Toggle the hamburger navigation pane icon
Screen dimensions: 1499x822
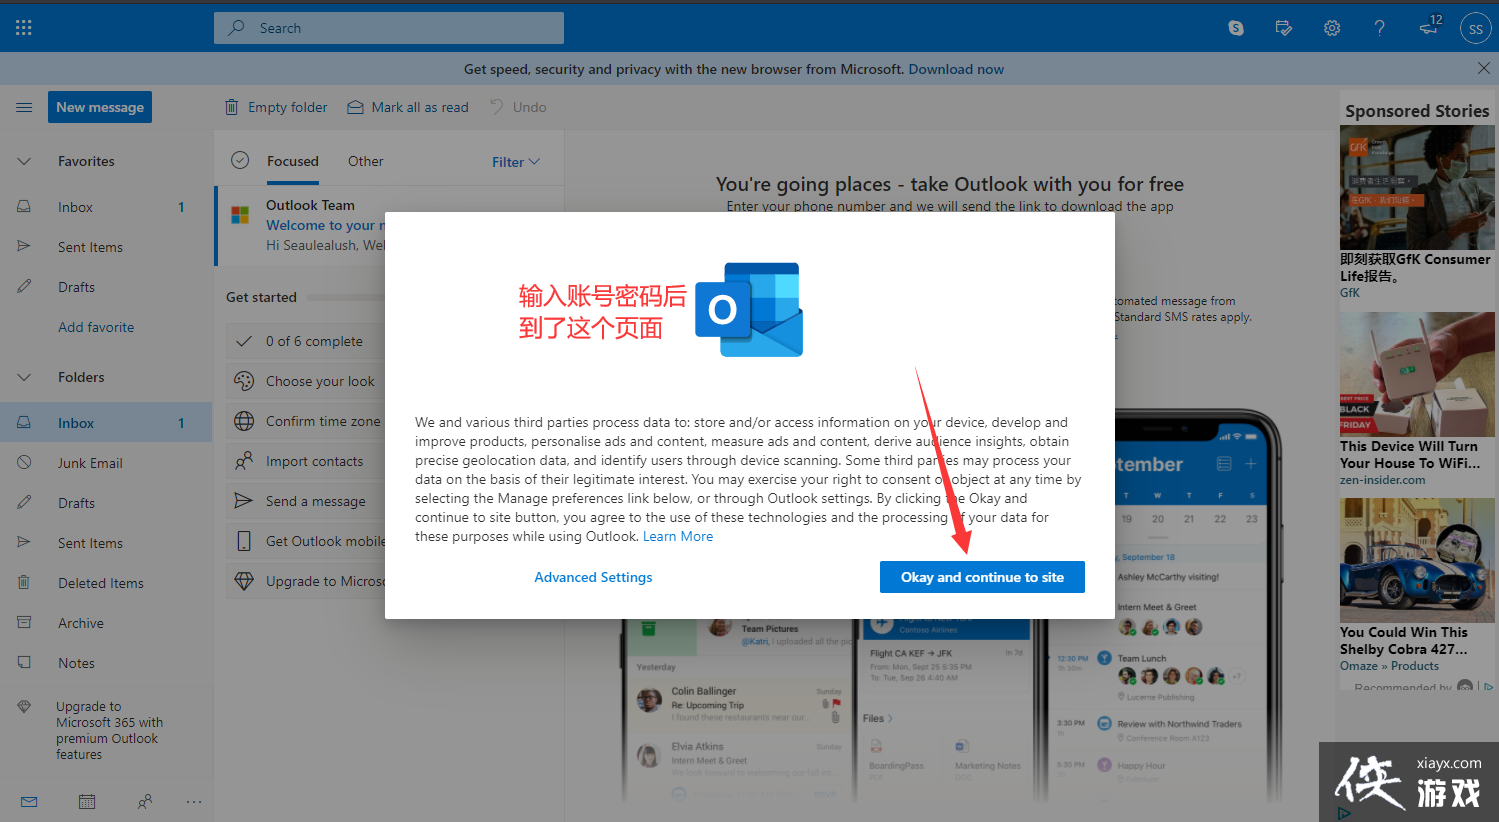point(24,107)
